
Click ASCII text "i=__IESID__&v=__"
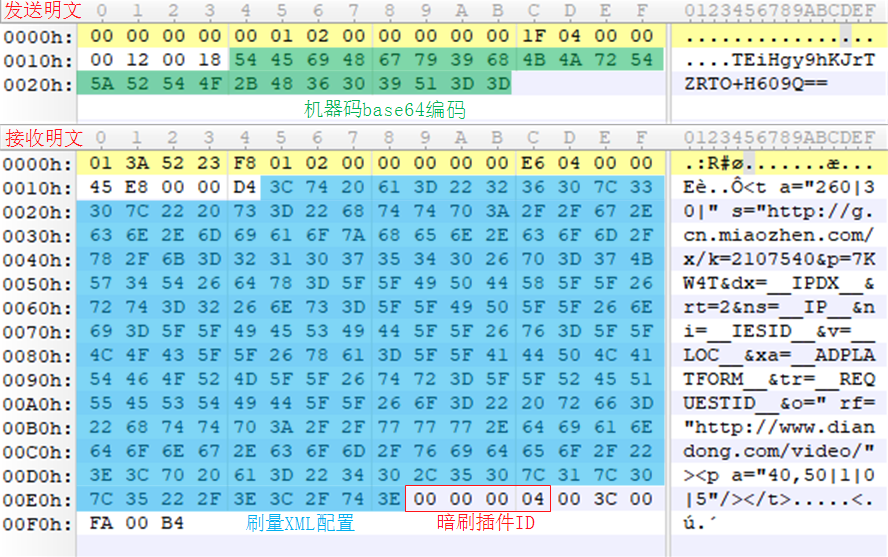(779, 331)
